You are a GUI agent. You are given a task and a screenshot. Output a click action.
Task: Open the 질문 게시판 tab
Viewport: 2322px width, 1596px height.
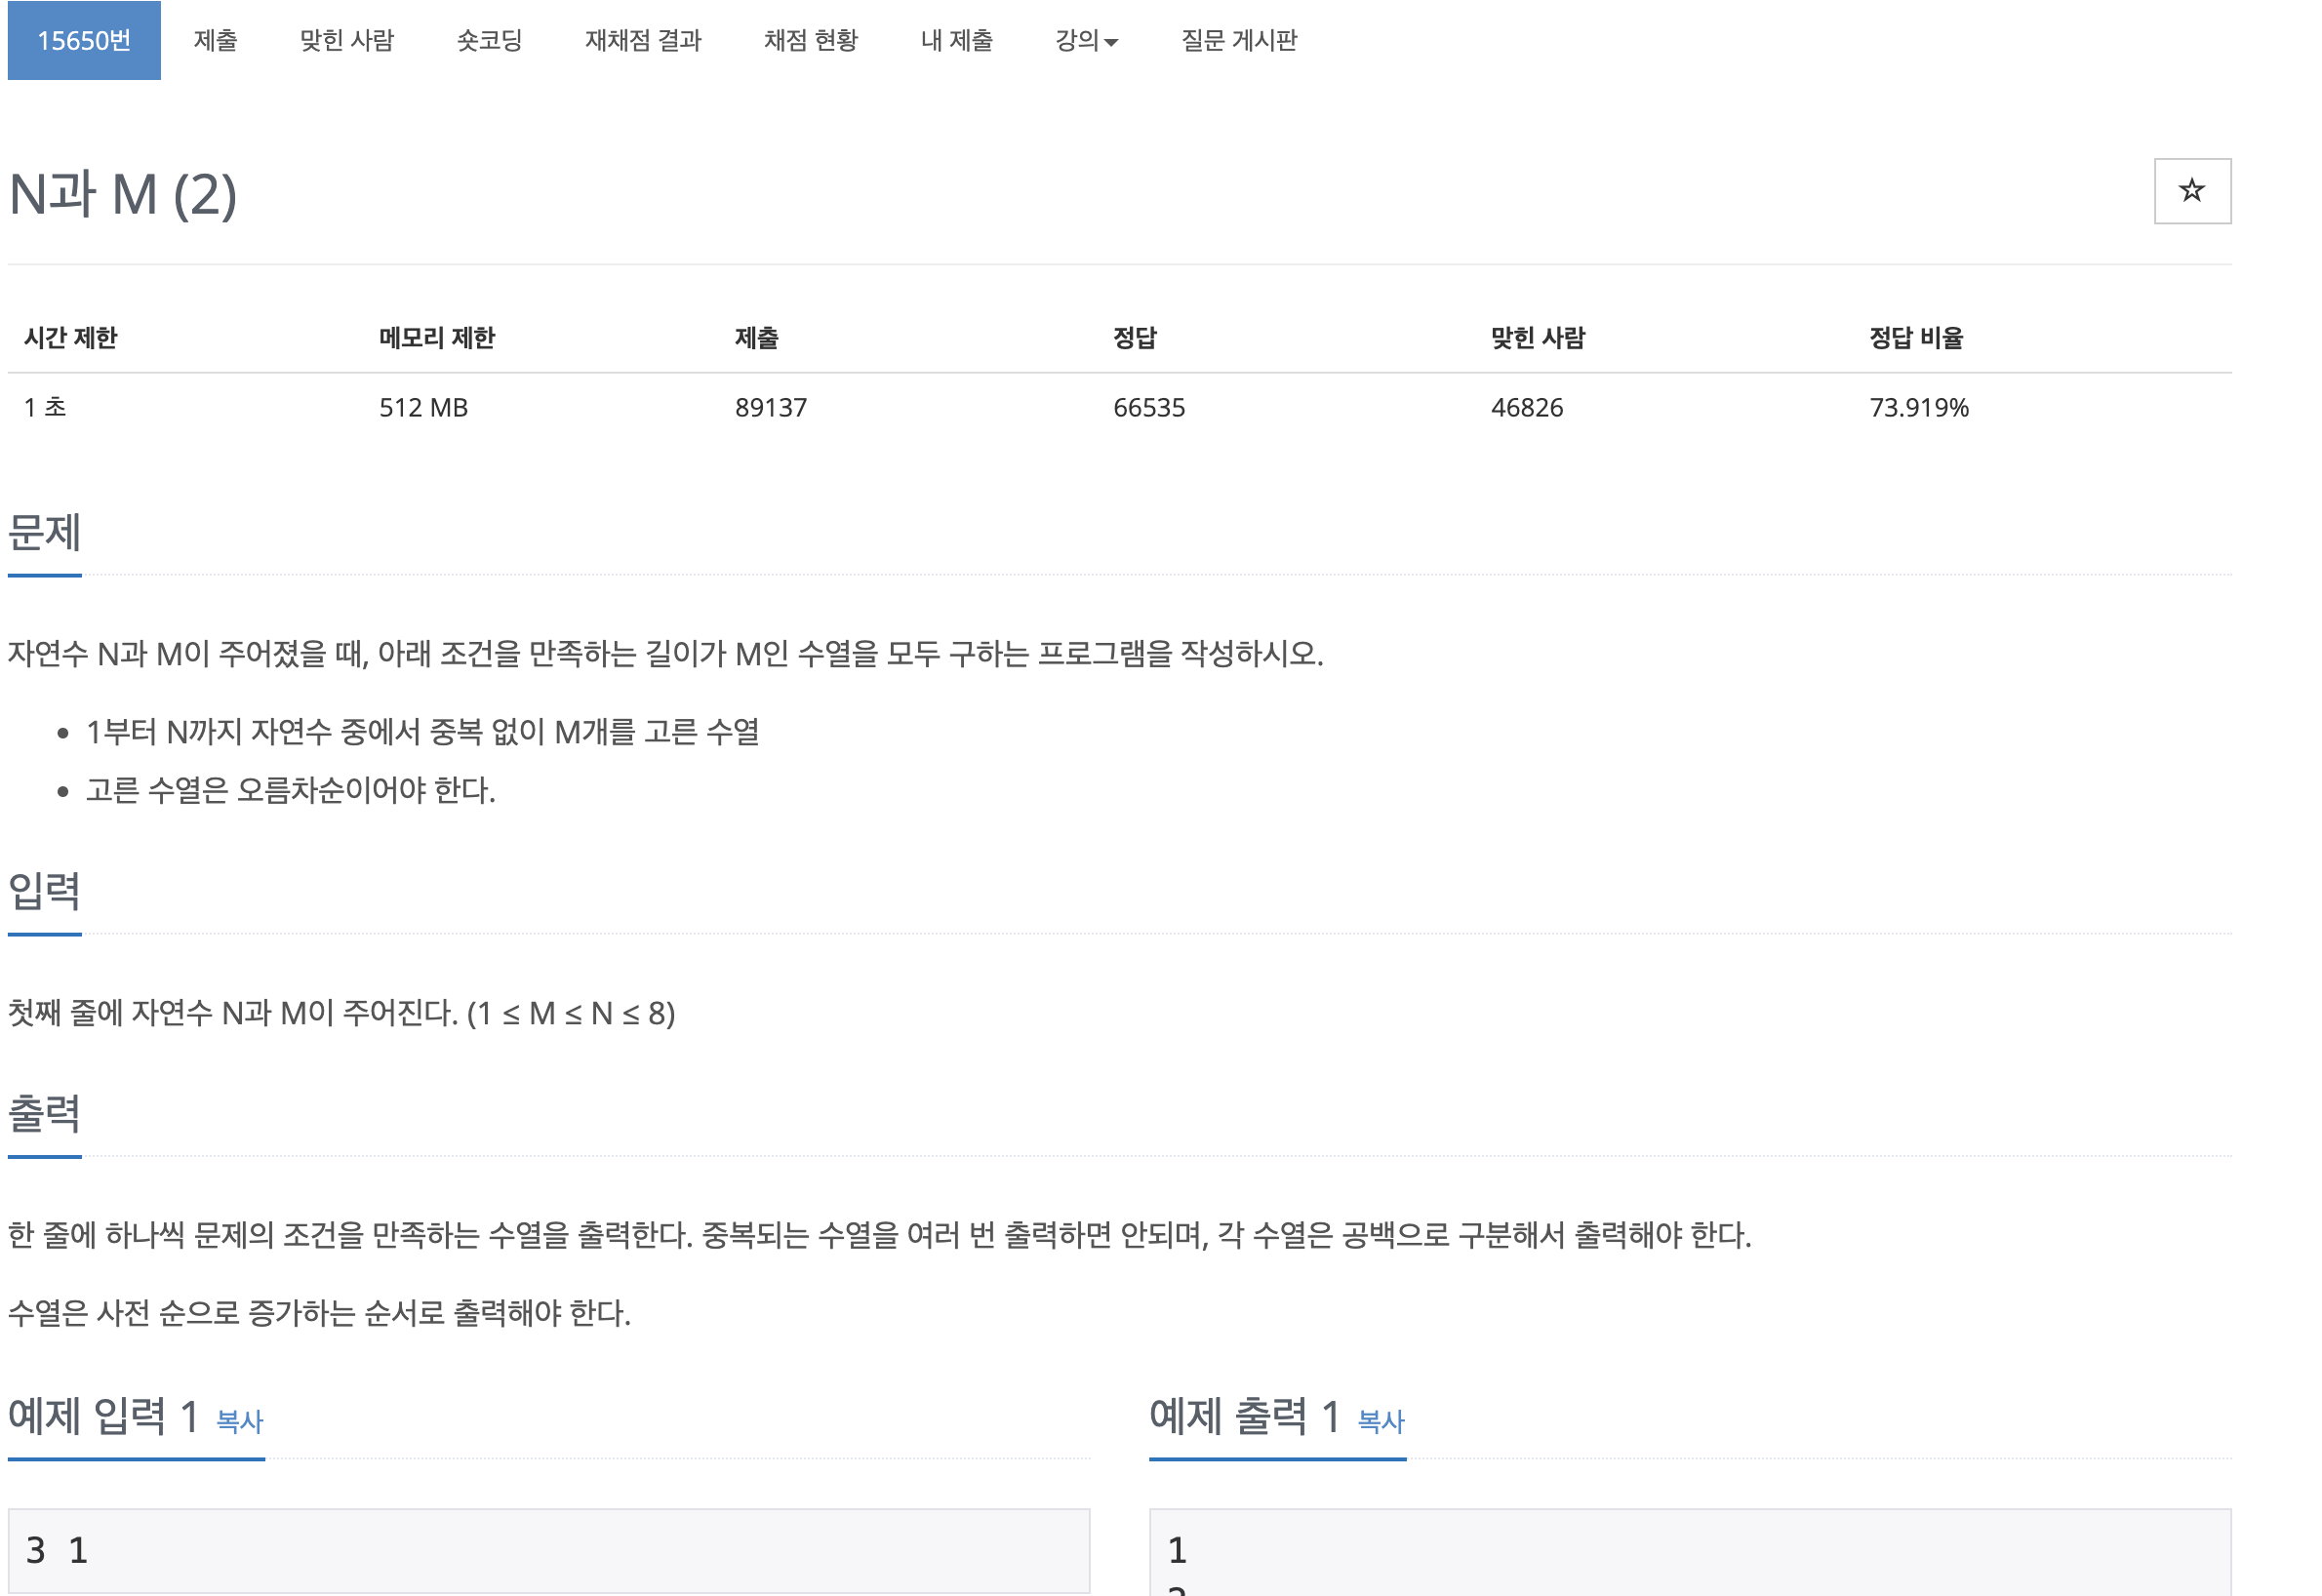tap(1239, 40)
